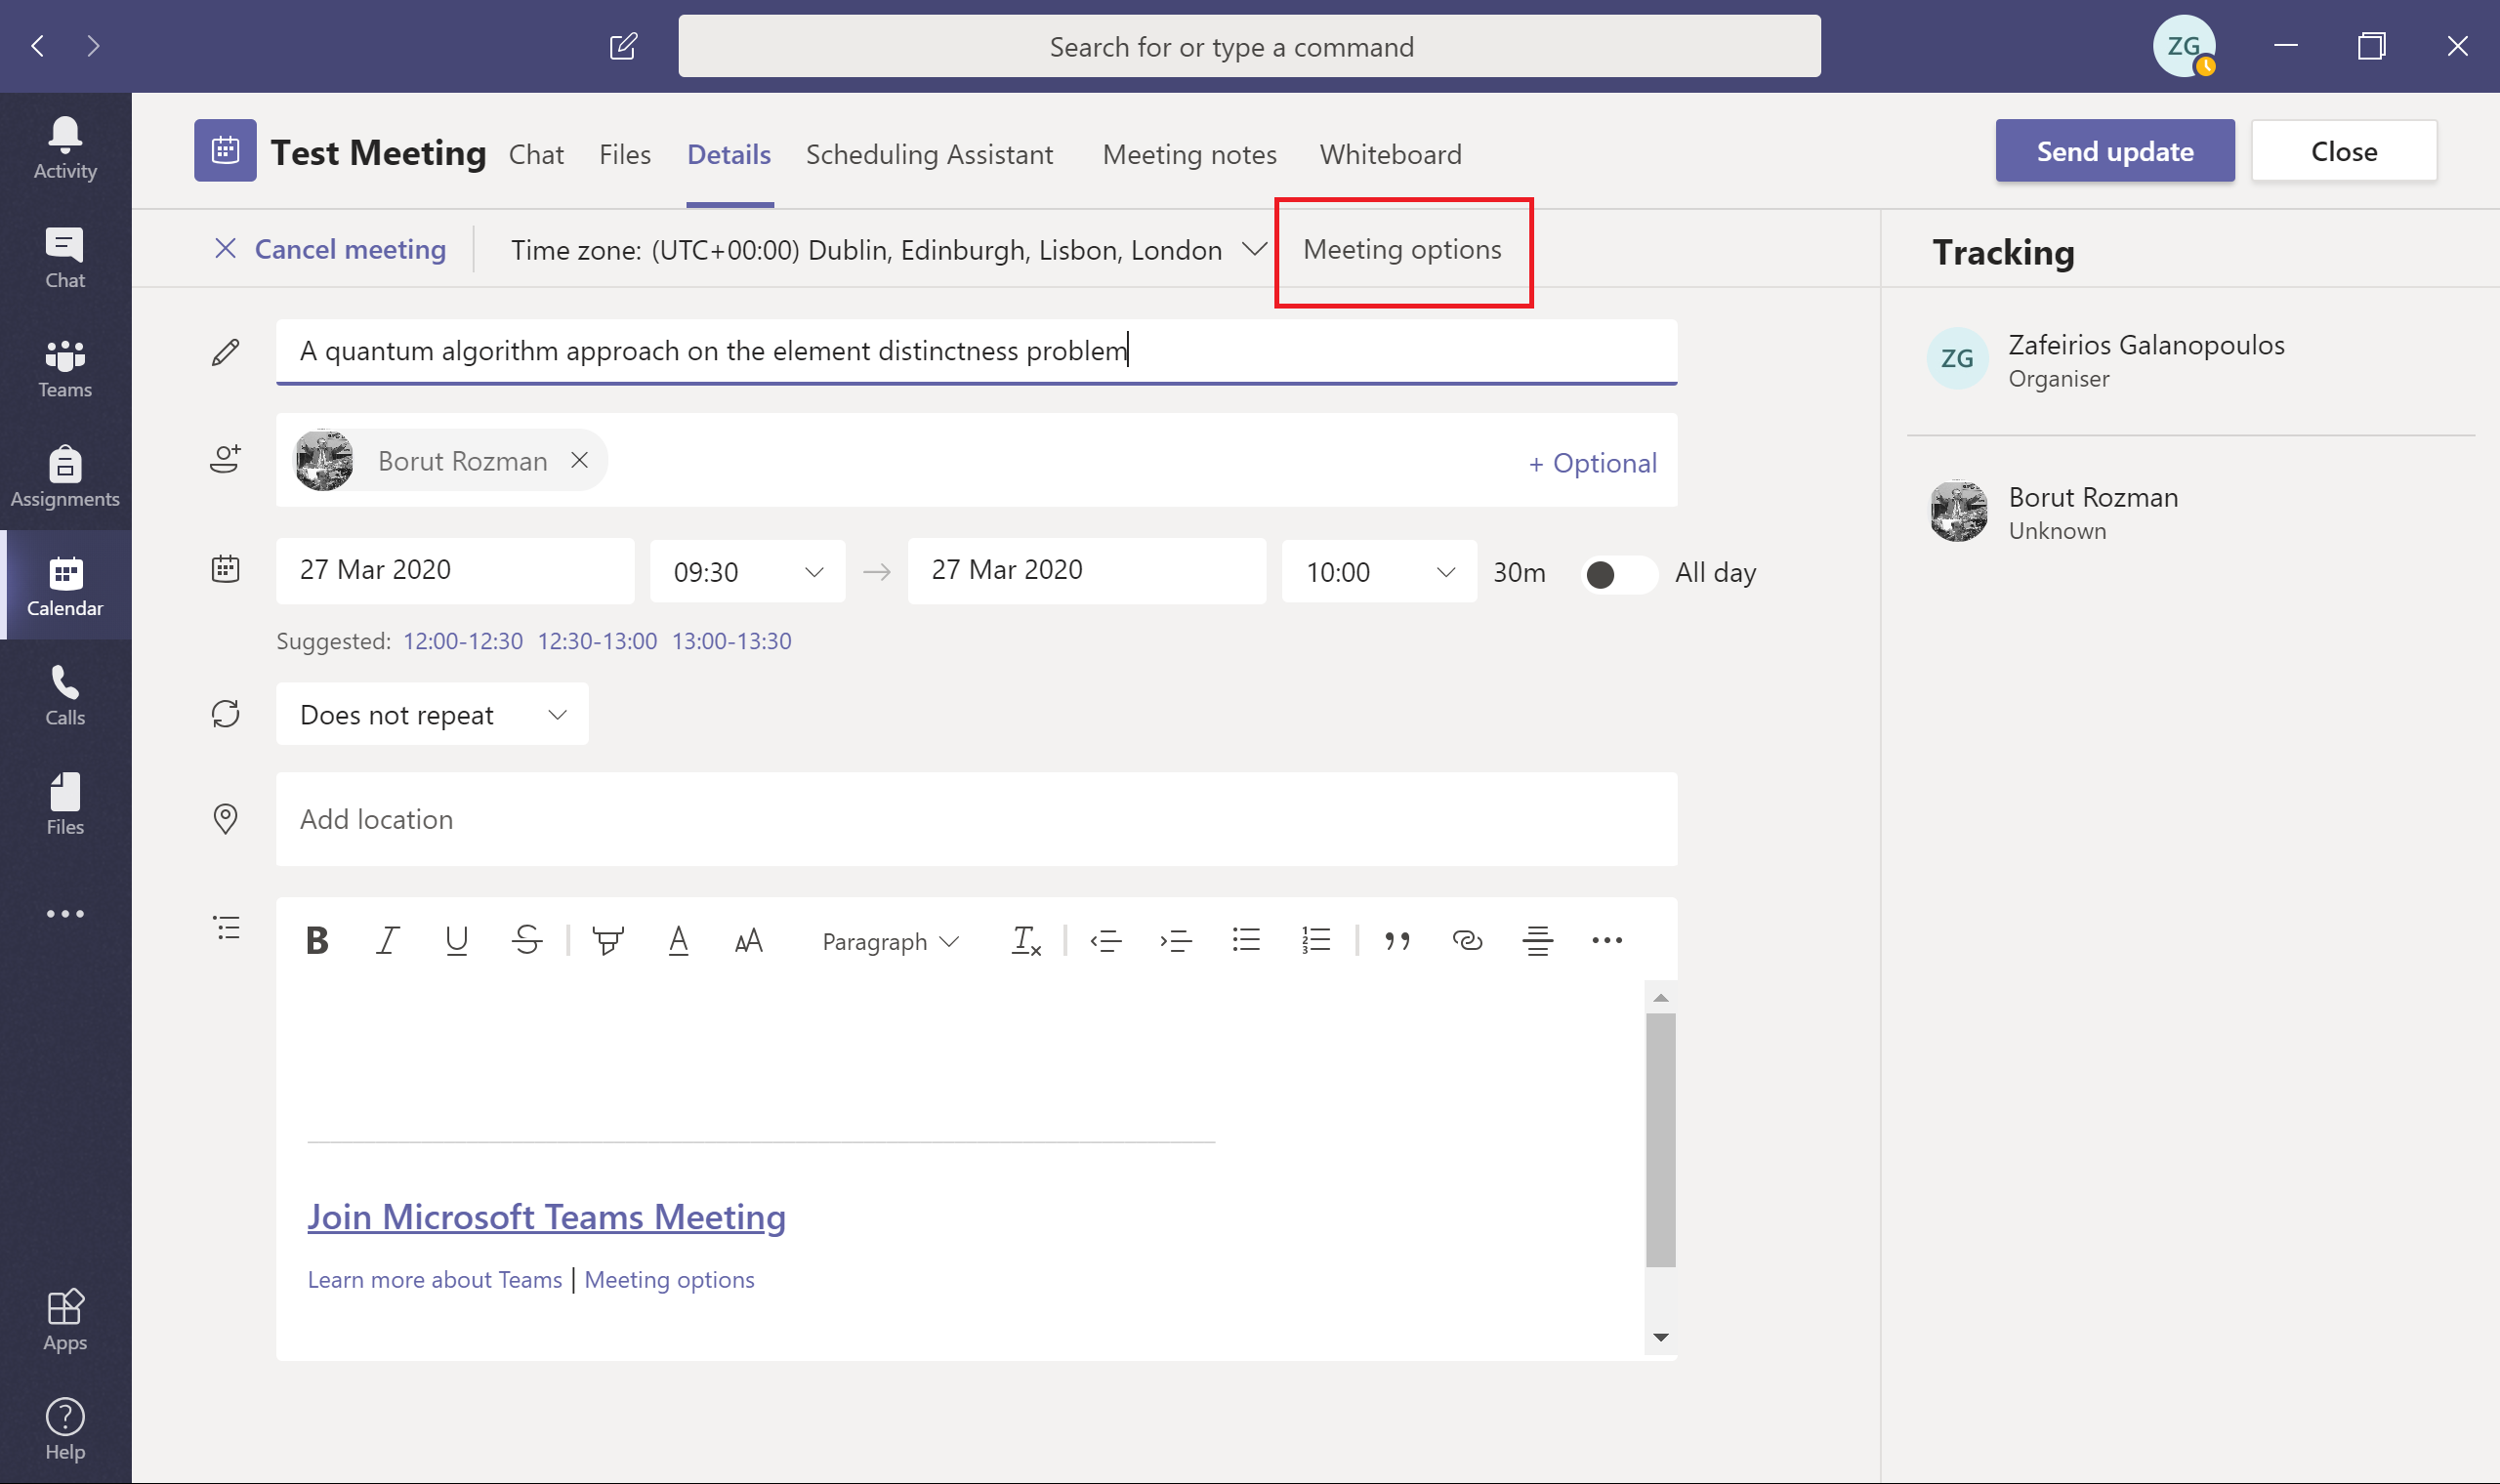Open Paragraph style dropdown
Image resolution: width=2500 pixels, height=1484 pixels.
tap(890, 942)
